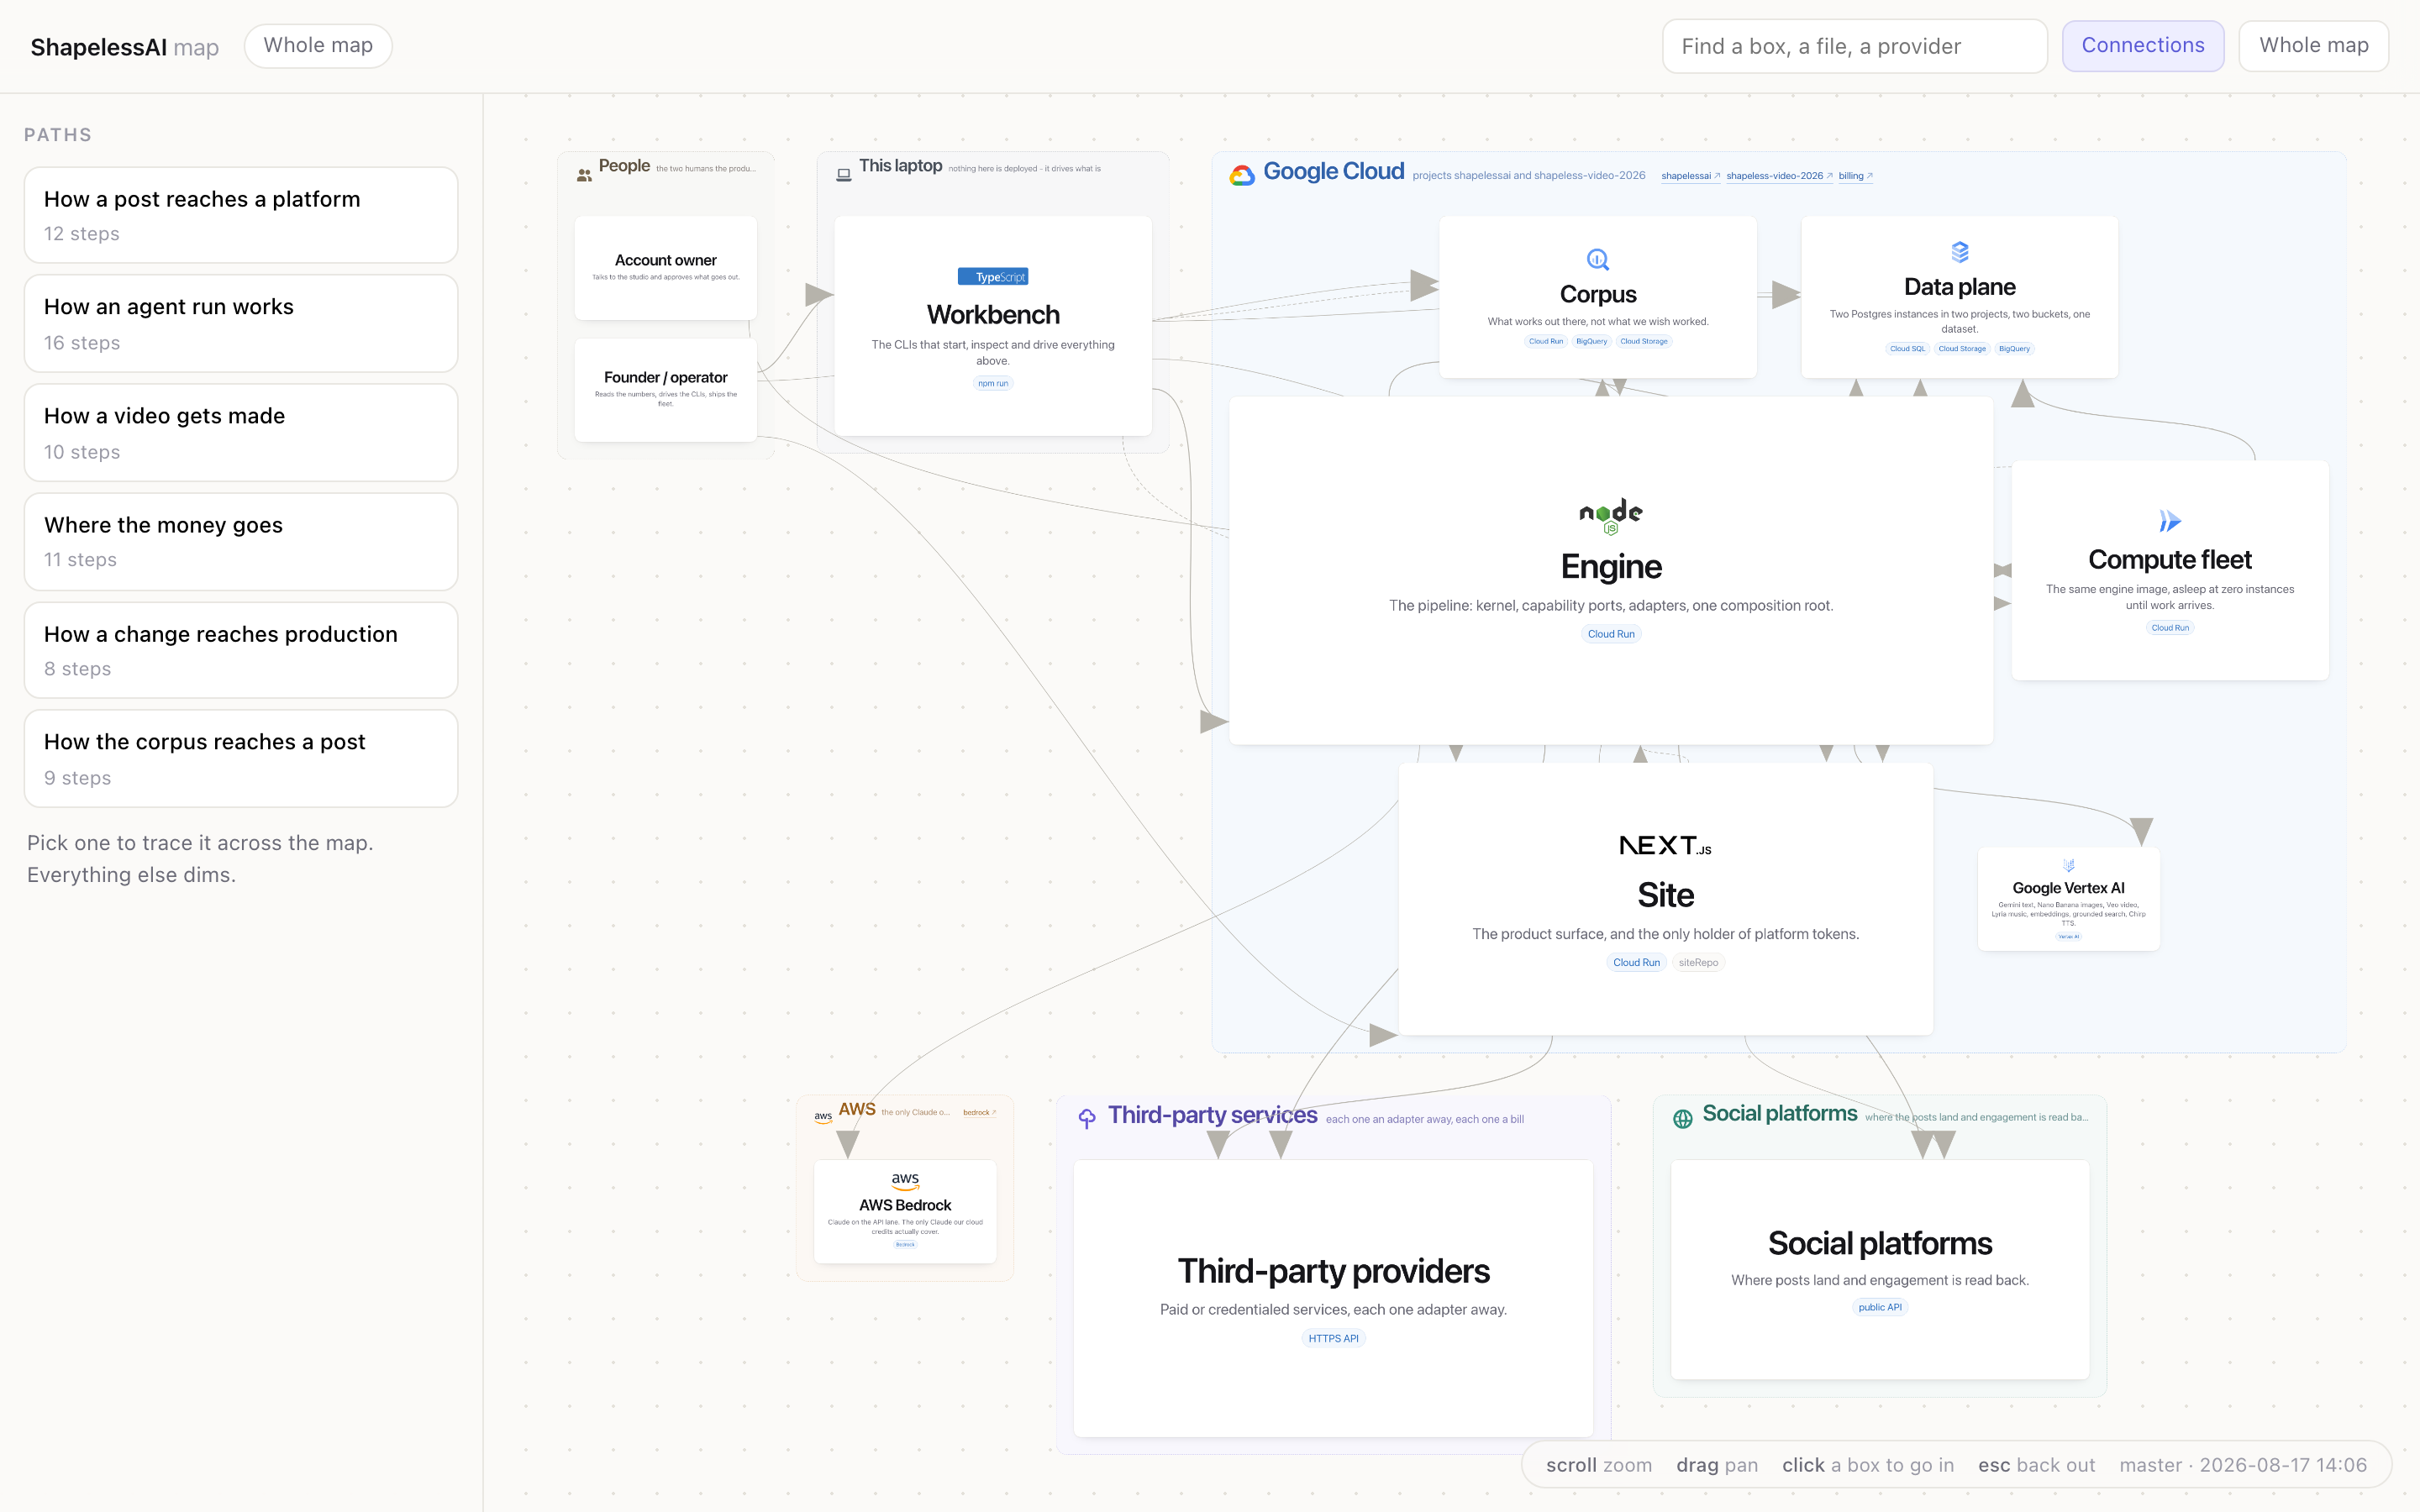Click the Workbench title
This screenshot has height=1512, width=2420.
pos(993,315)
